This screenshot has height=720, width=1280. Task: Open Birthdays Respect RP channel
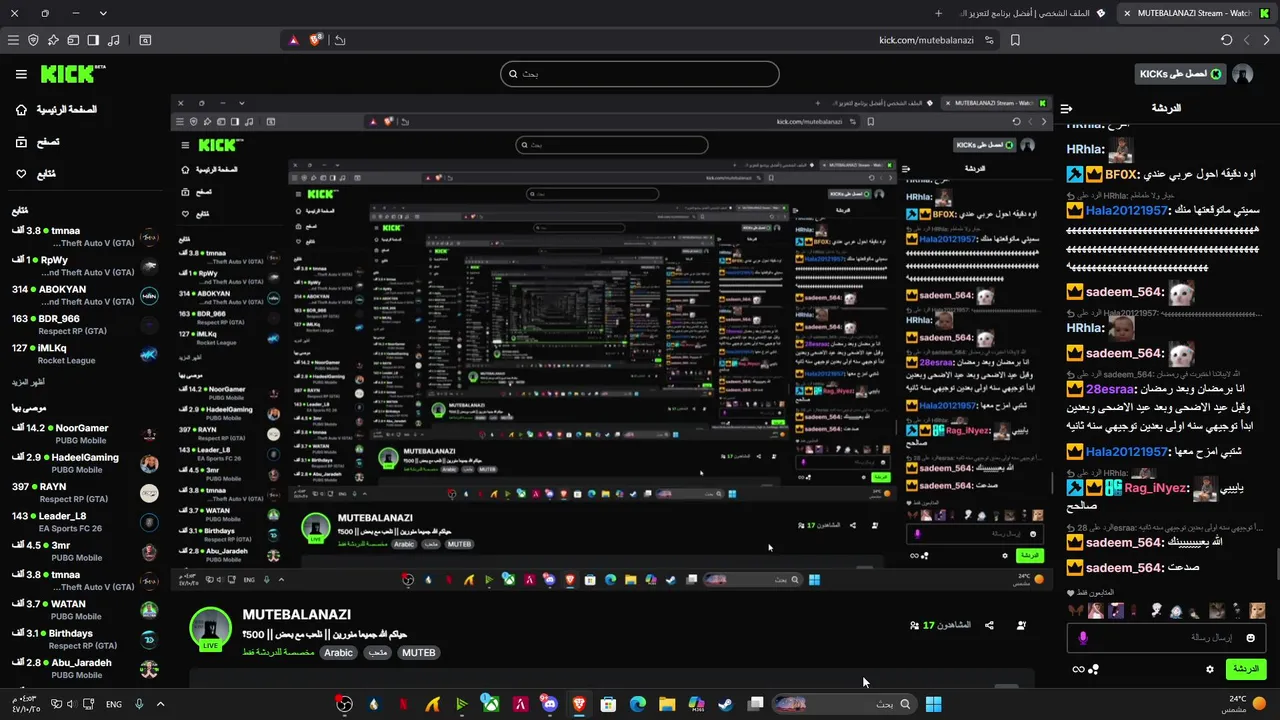pos(85,639)
